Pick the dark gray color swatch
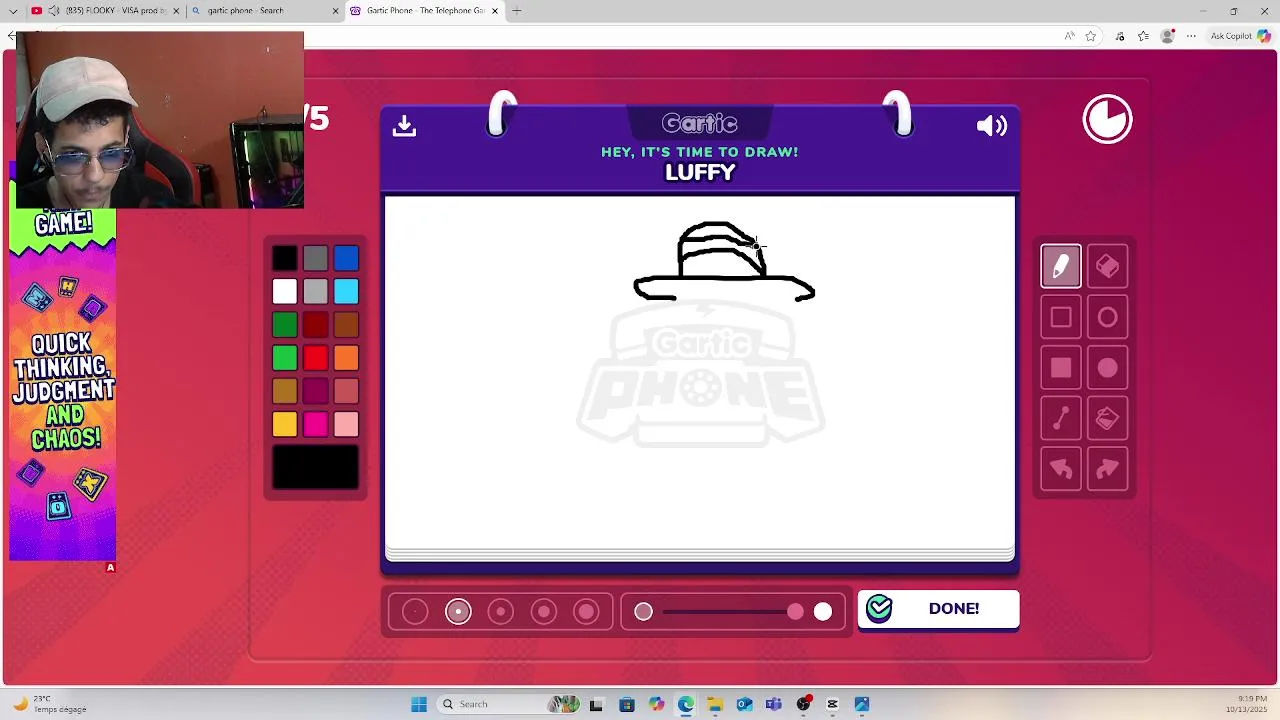The width and height of the screenshot is (1280, 720). tap(316, 259)
